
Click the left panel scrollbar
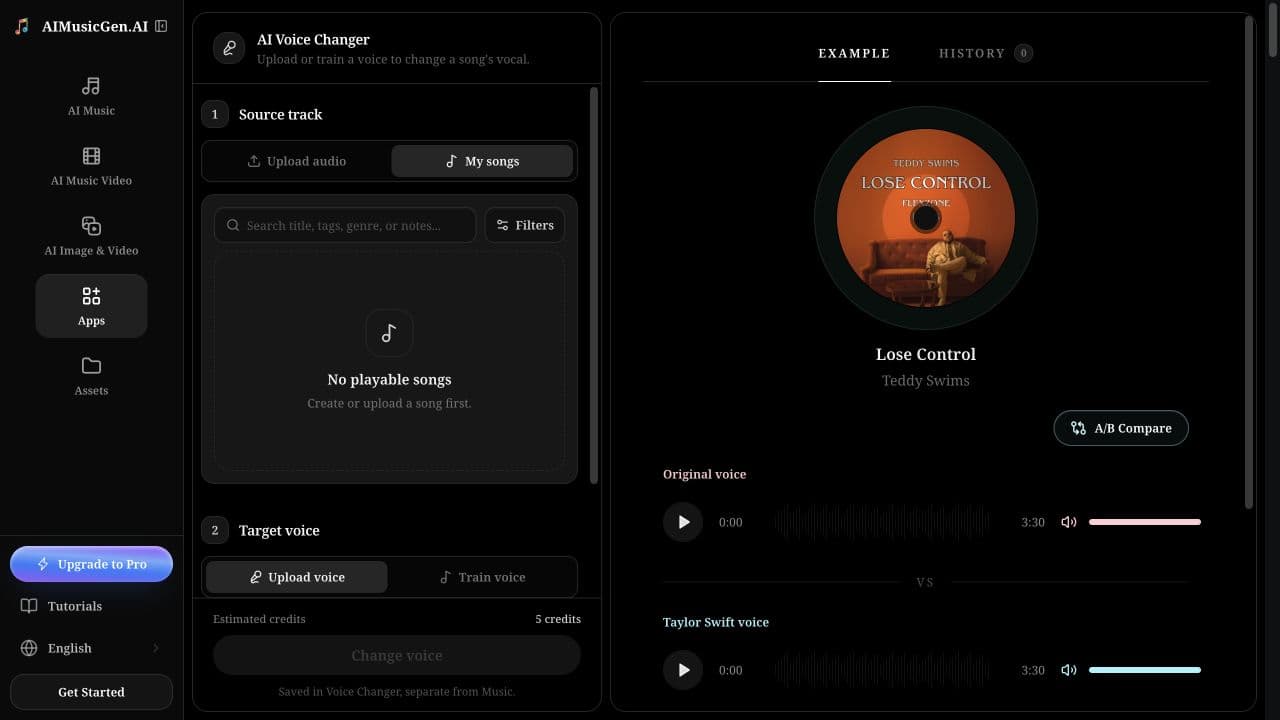594,286
